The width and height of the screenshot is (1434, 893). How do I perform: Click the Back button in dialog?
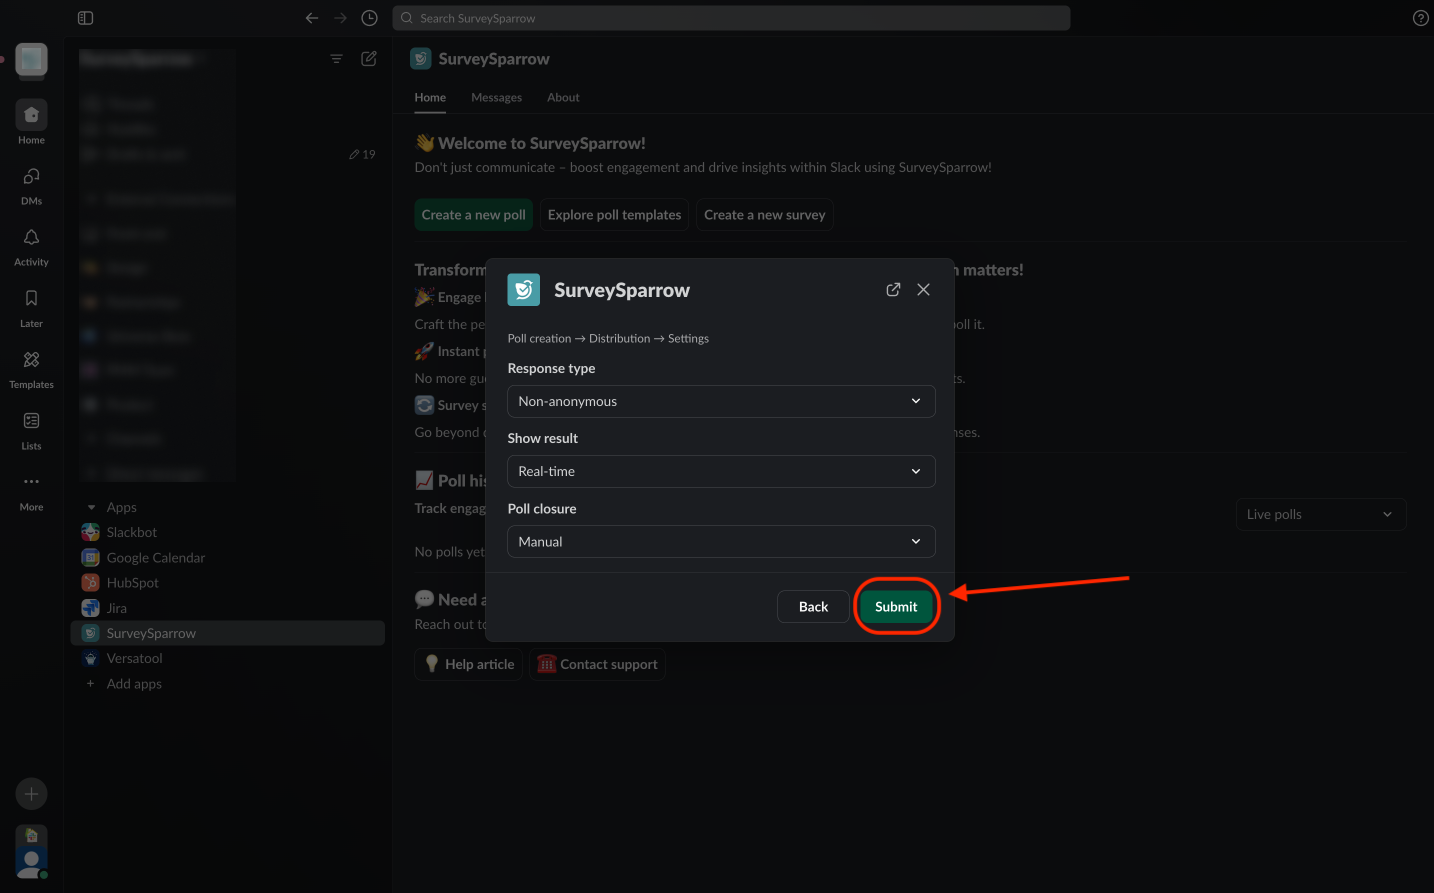coord(813,606)
